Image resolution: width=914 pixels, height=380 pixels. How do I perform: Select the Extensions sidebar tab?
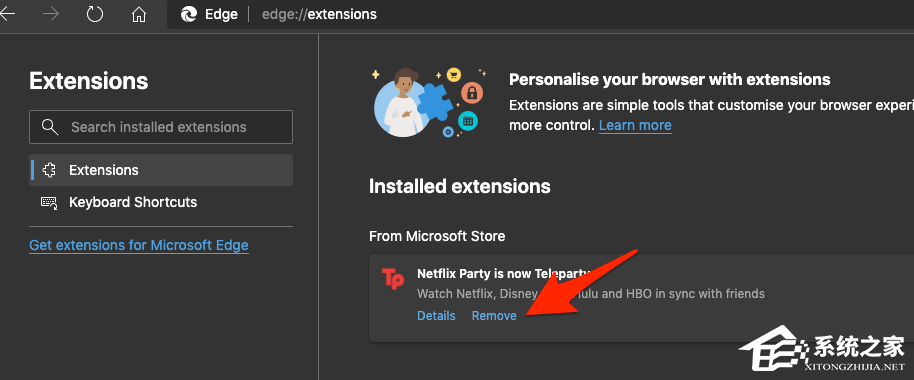point(161,170)
